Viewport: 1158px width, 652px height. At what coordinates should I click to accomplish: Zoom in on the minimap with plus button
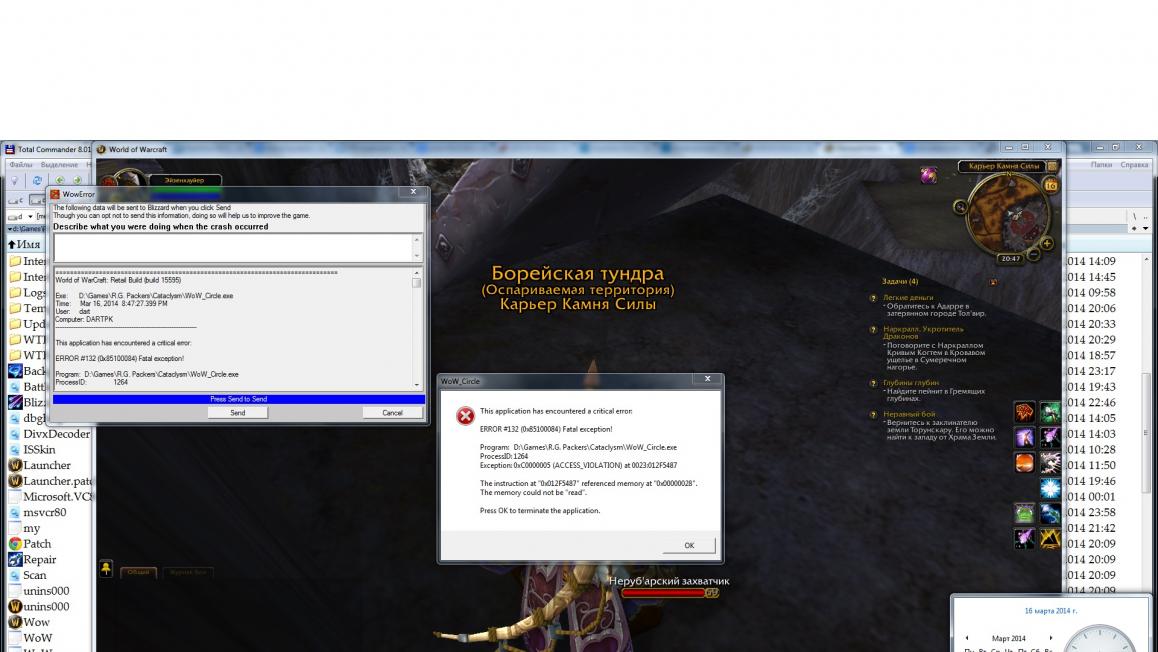click(x=1047, y=243)
